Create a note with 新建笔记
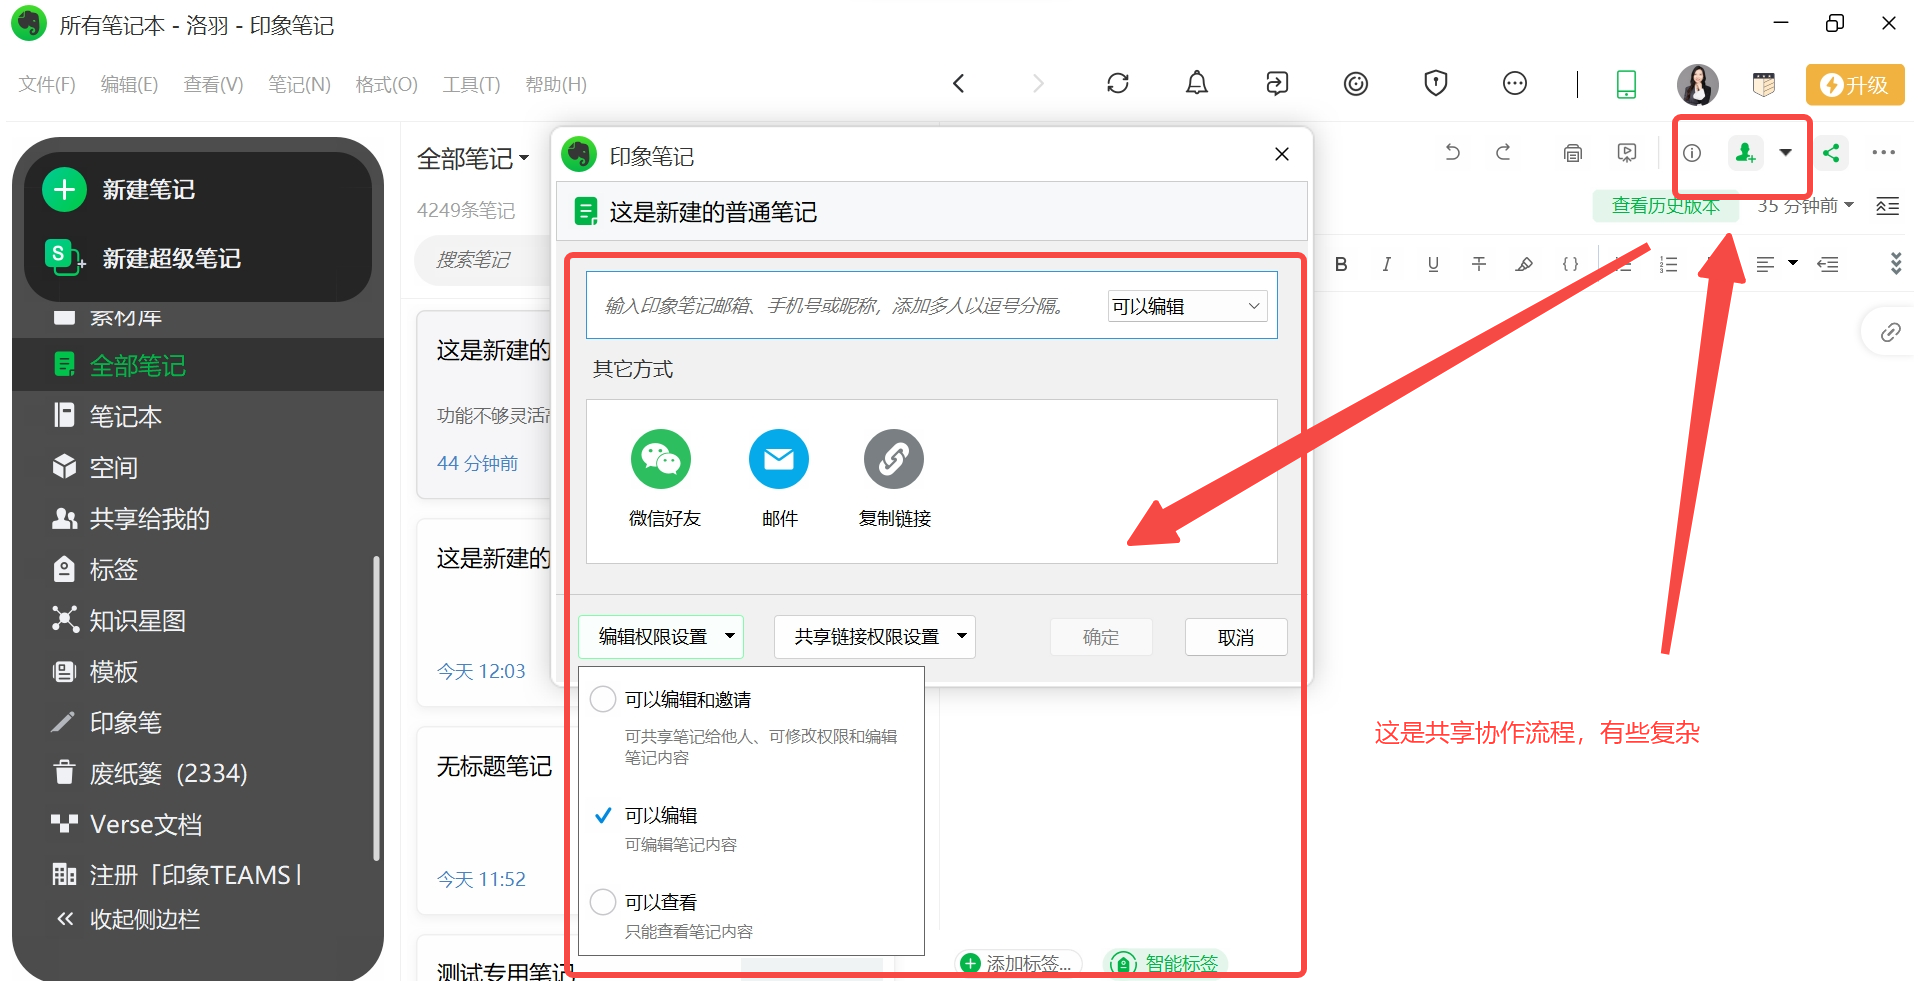Screen dimensions: 1918x981 119,189
